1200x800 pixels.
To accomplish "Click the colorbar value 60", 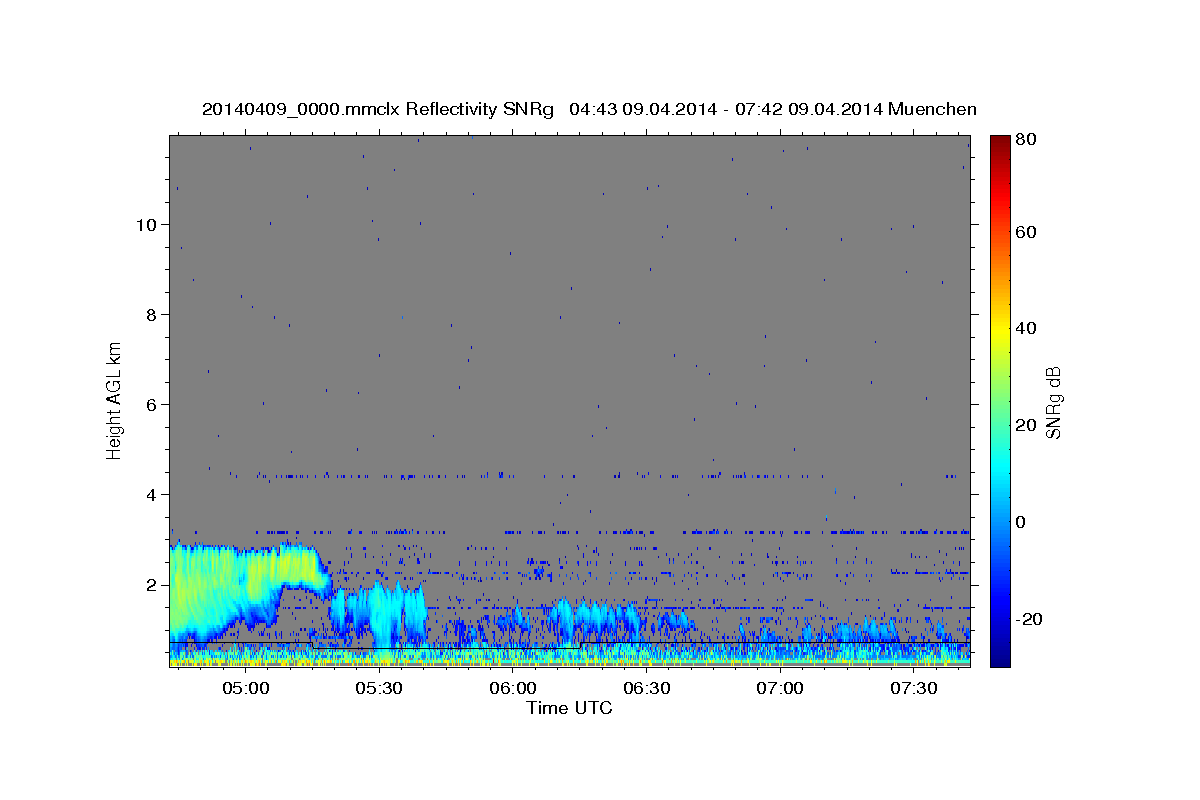I will 1025,232.
